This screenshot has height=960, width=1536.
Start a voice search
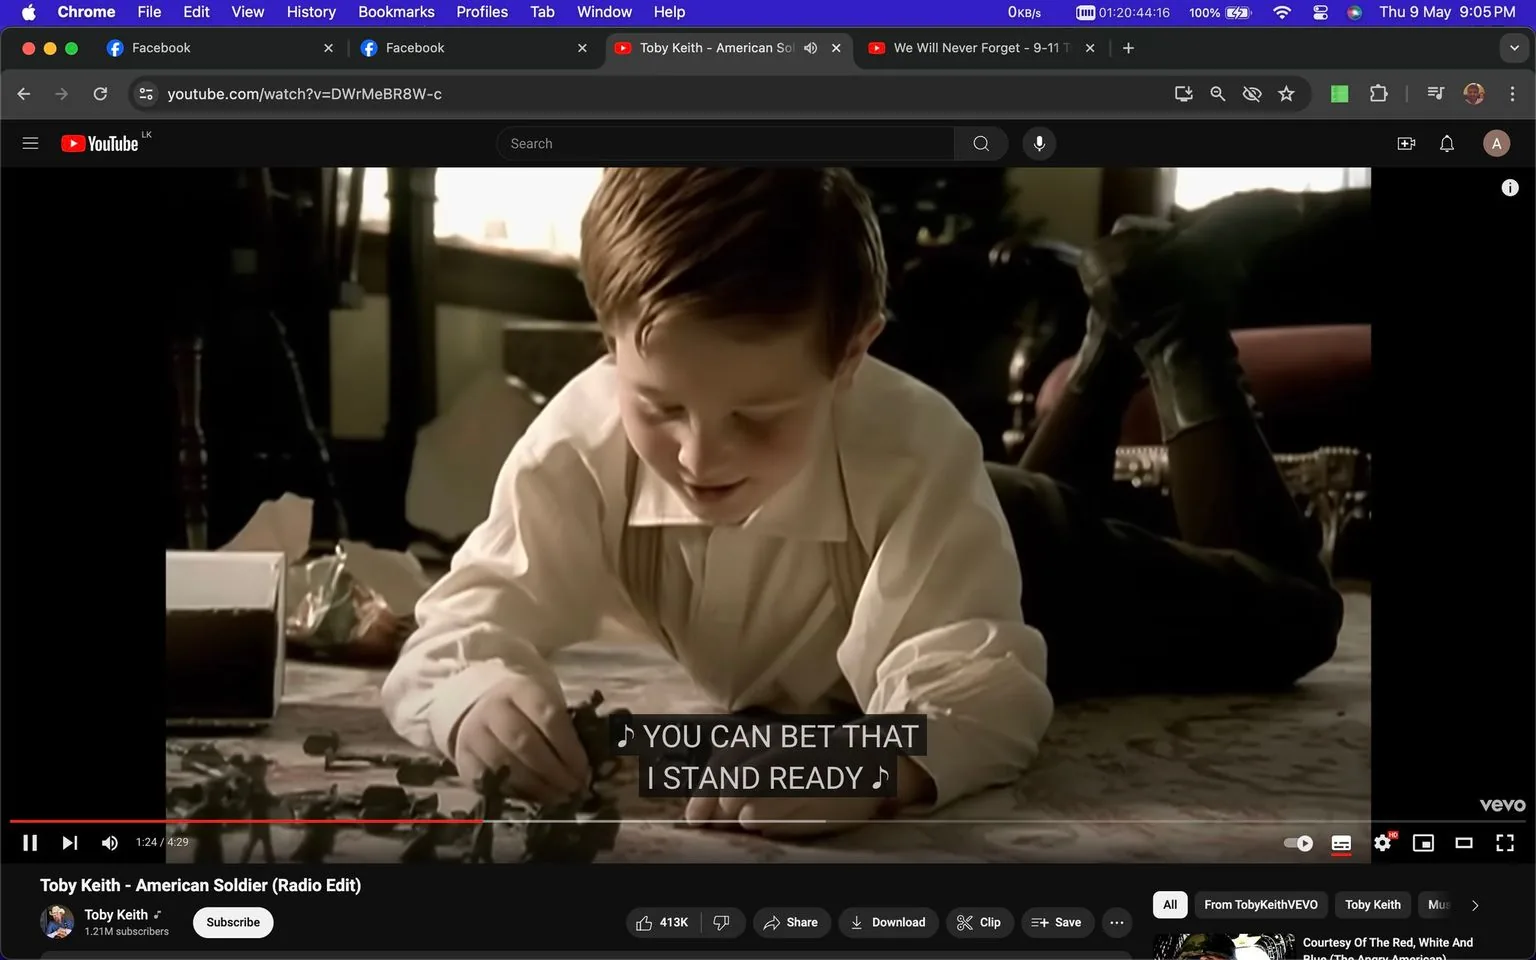tap(1039, 143)
